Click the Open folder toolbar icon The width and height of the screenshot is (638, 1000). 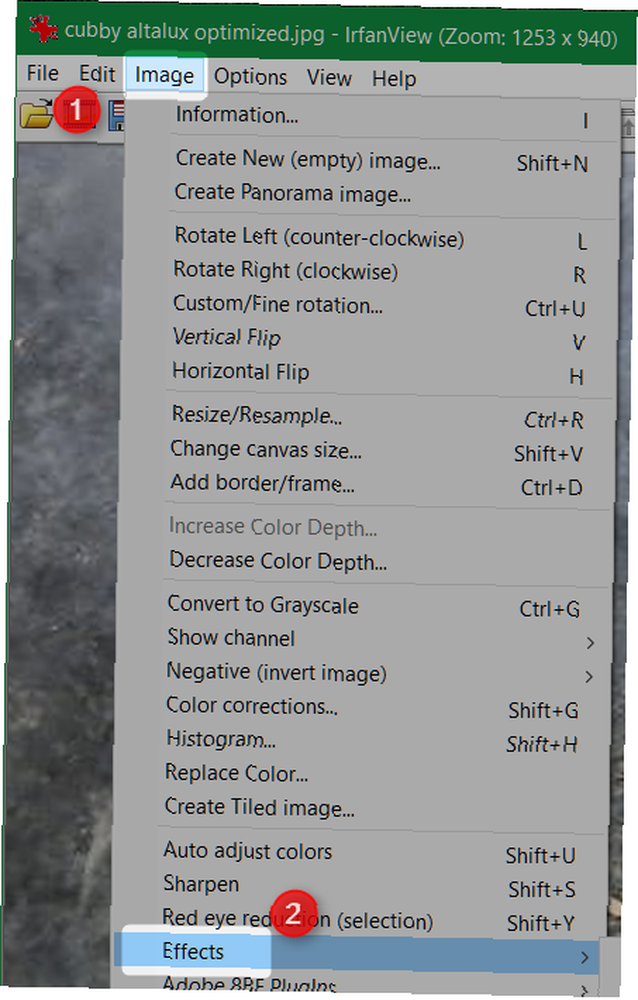[36, 114]
